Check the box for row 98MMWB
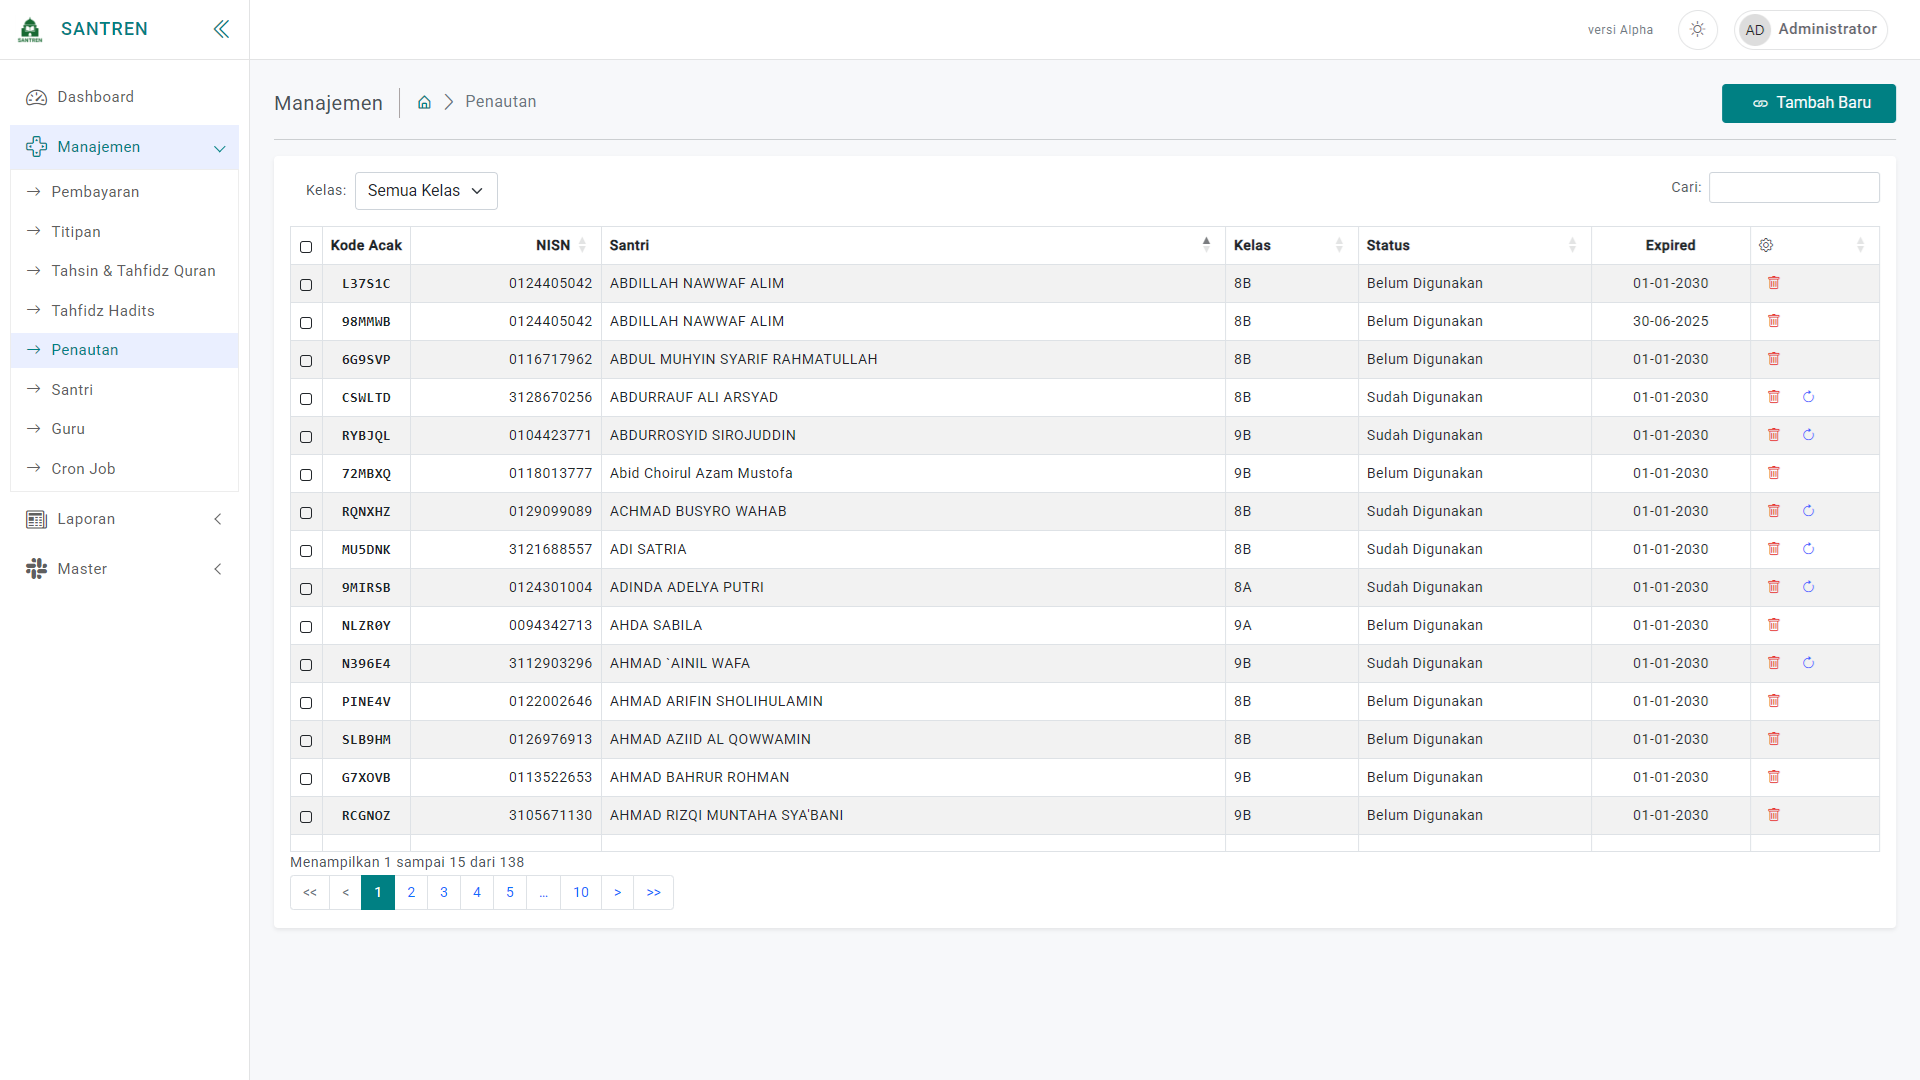This screenshot has width=1920, height=1080. 306,323
